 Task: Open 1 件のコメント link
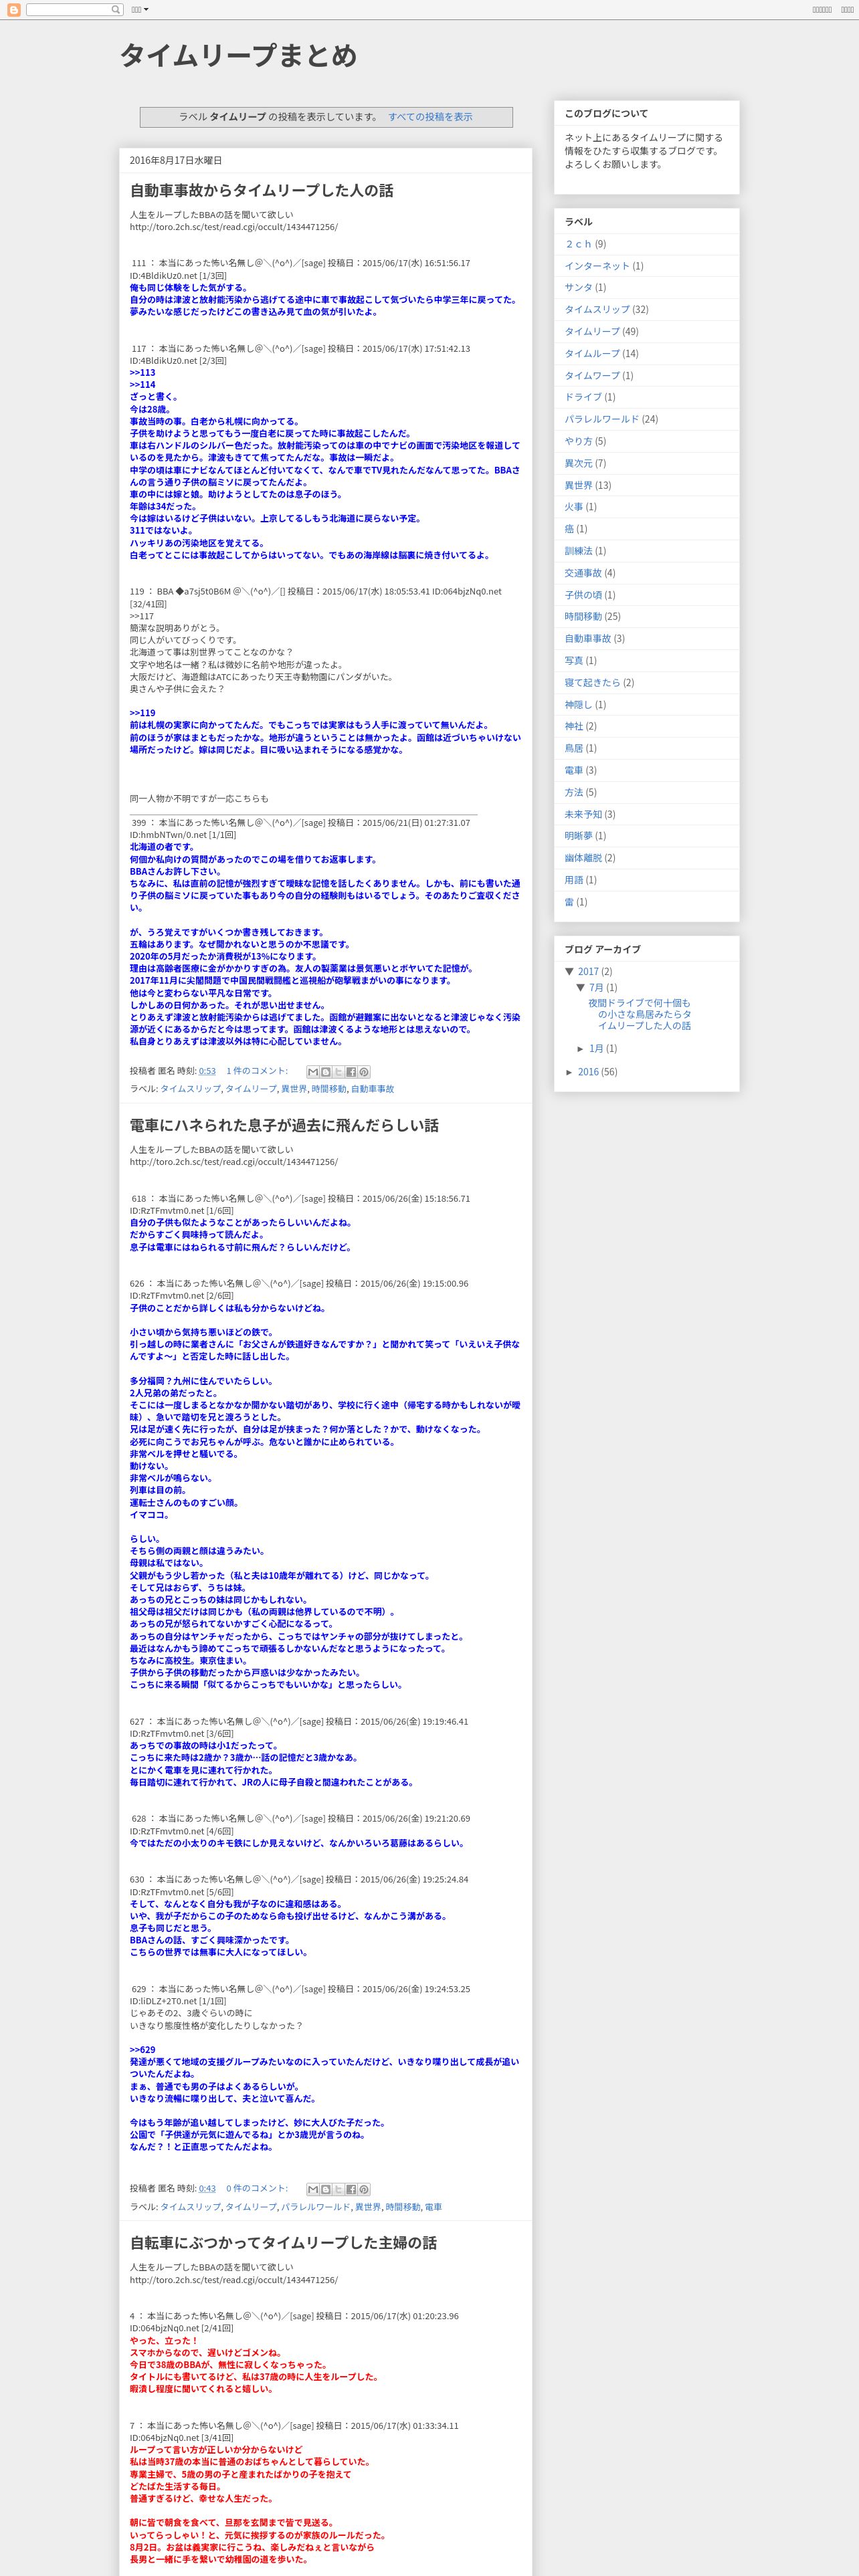click(257, 1071)
